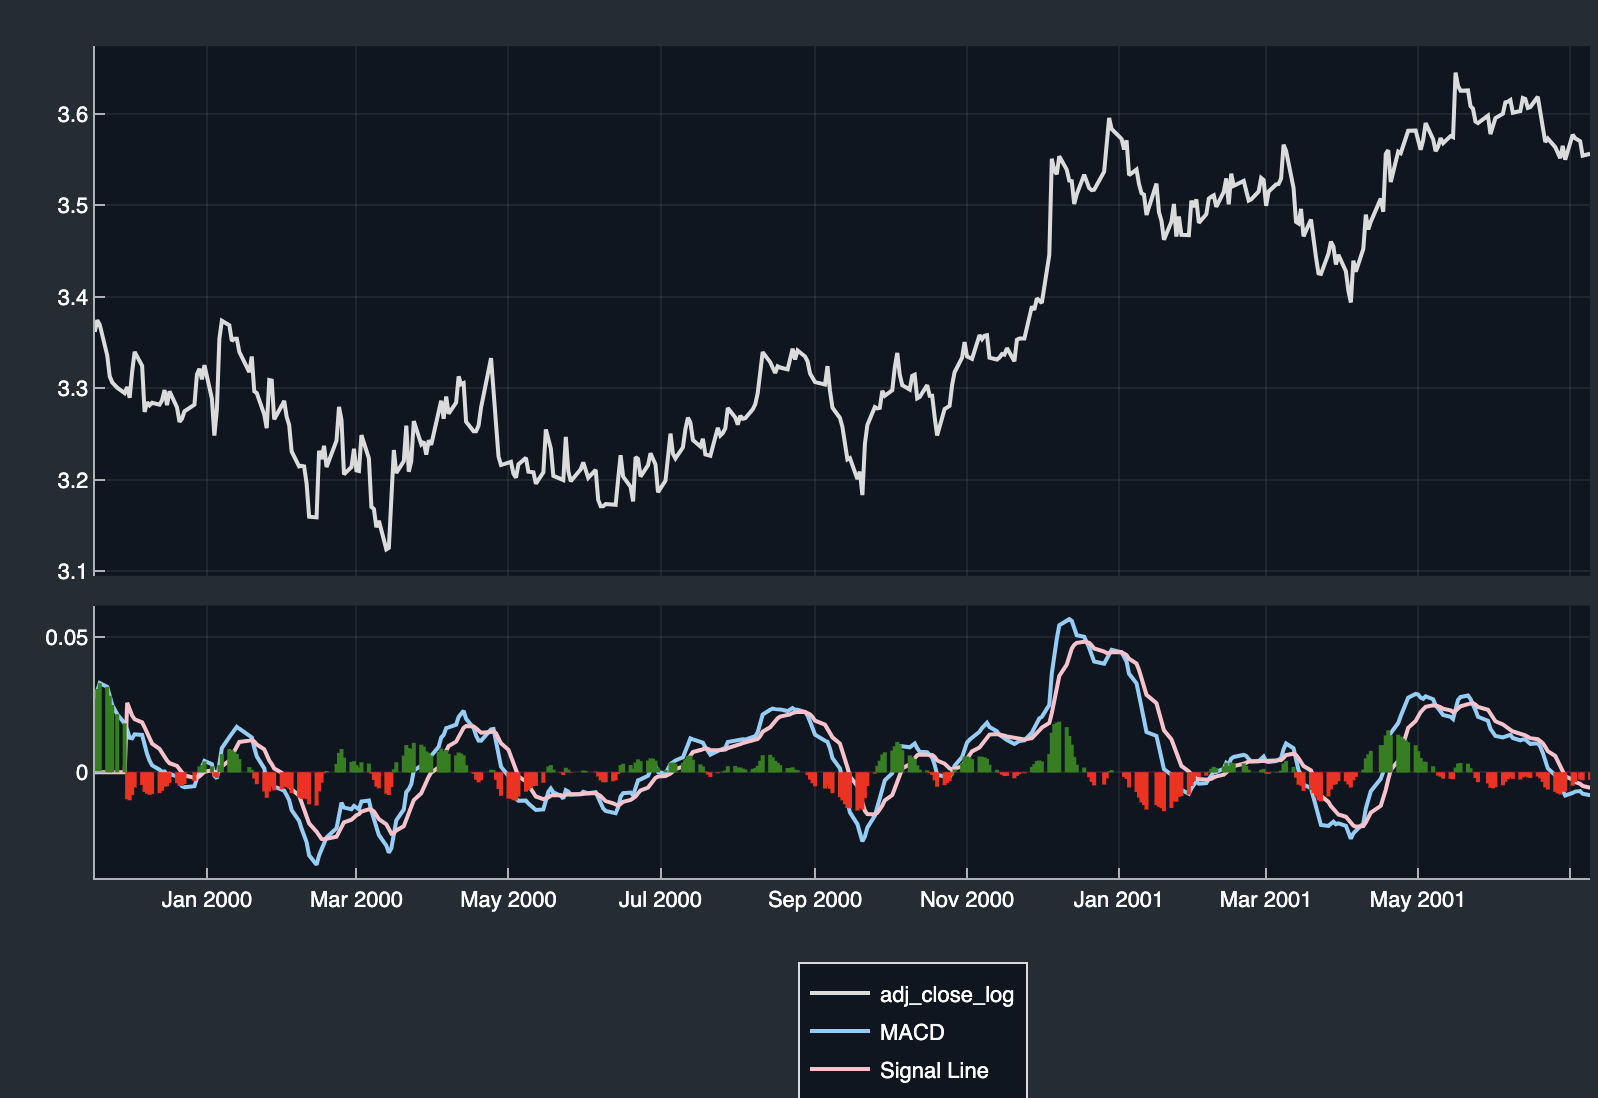Screen dimensions: 1598x1098
Task: Click the Mar 2000 x-axis label
Action: (x=356, y=899)
